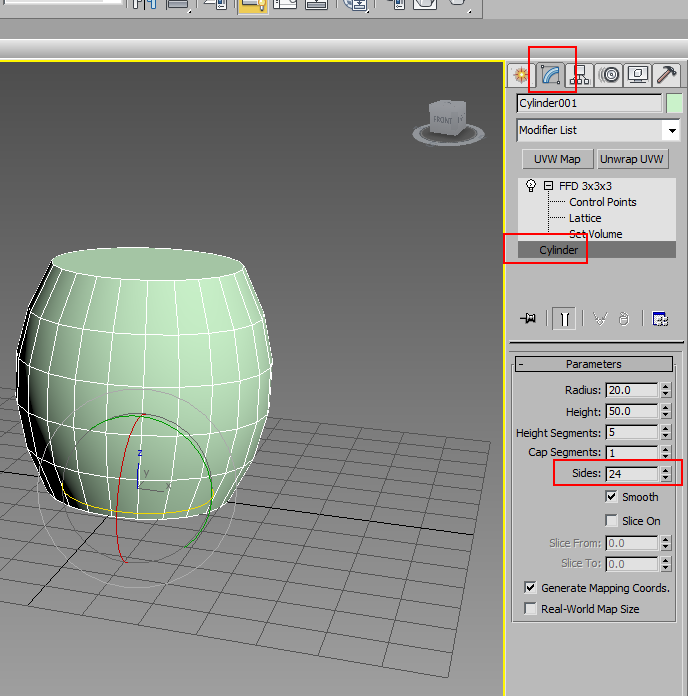Check Real-World Map Size option
The image size is (688, 696).
(531, 609)
